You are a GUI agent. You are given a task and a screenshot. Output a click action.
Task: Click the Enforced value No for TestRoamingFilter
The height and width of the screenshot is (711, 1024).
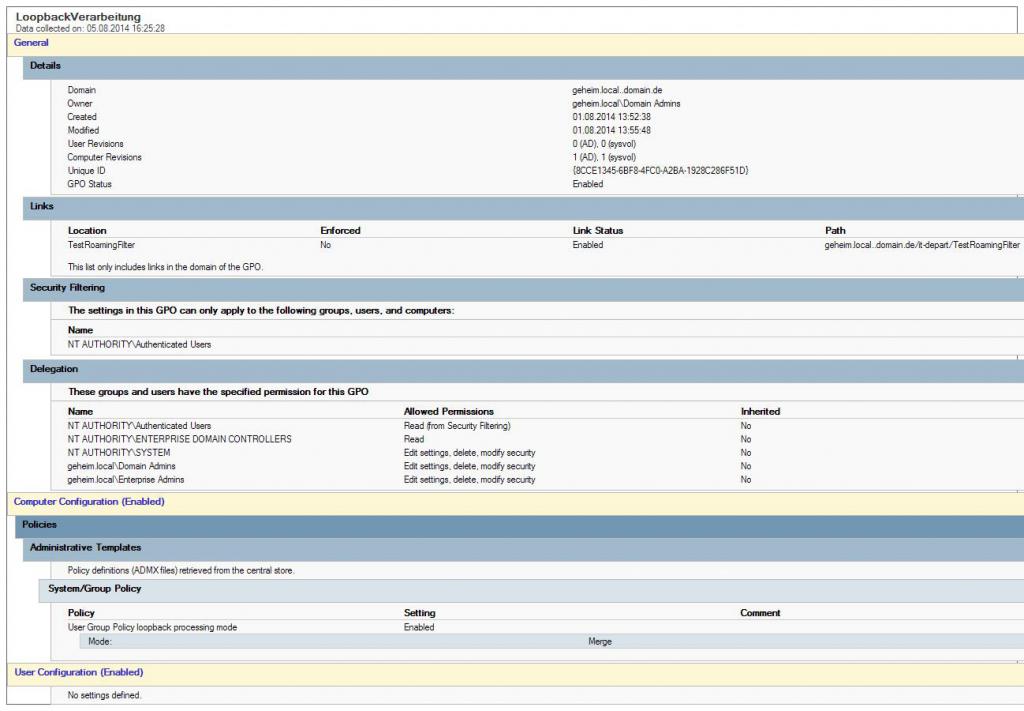click(x=326, y=245)
